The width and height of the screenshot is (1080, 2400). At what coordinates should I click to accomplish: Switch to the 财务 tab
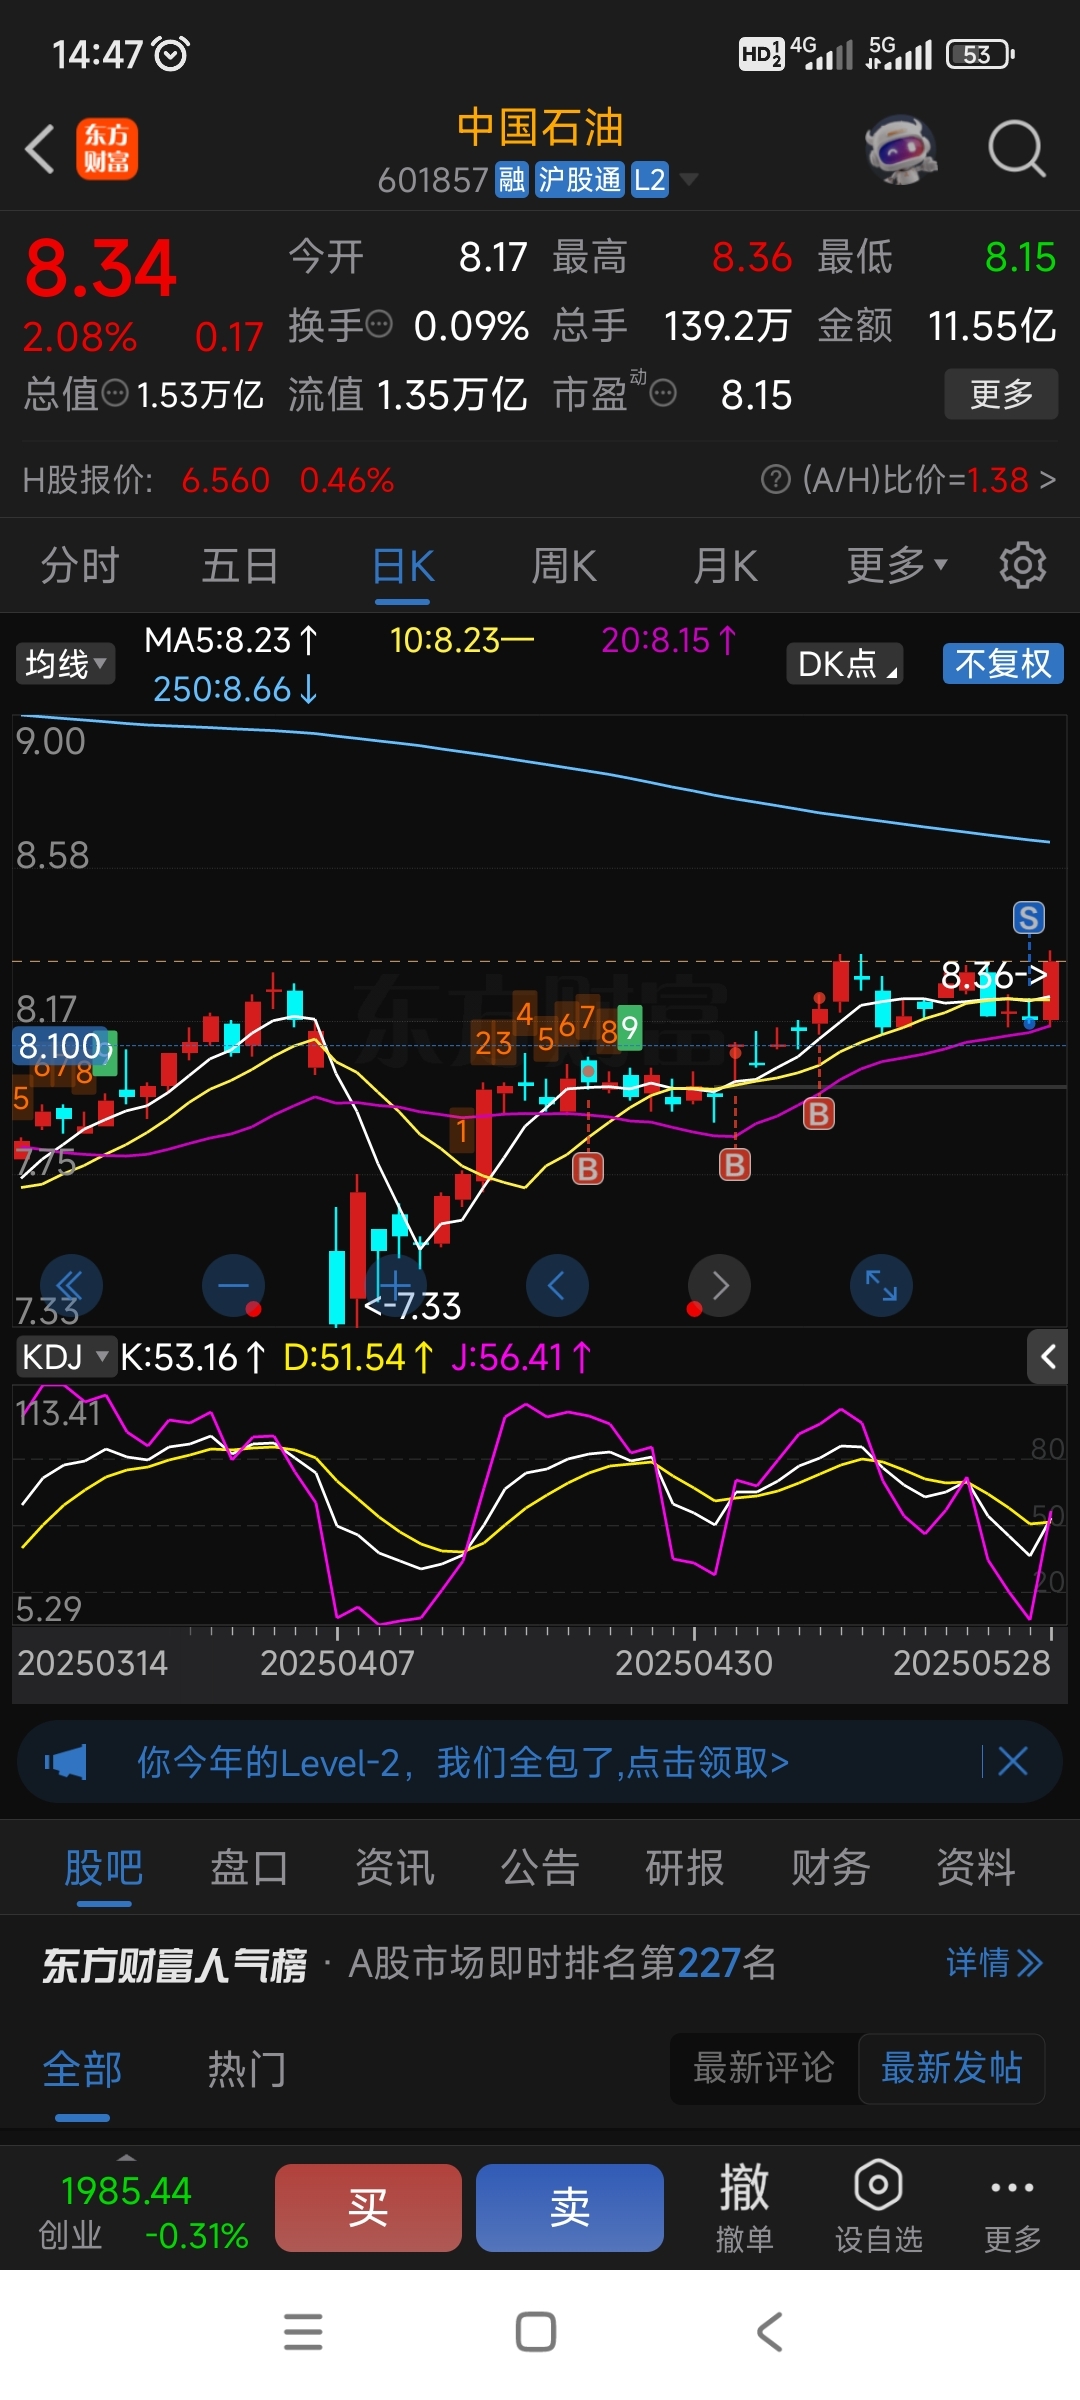click(830, 1867)
